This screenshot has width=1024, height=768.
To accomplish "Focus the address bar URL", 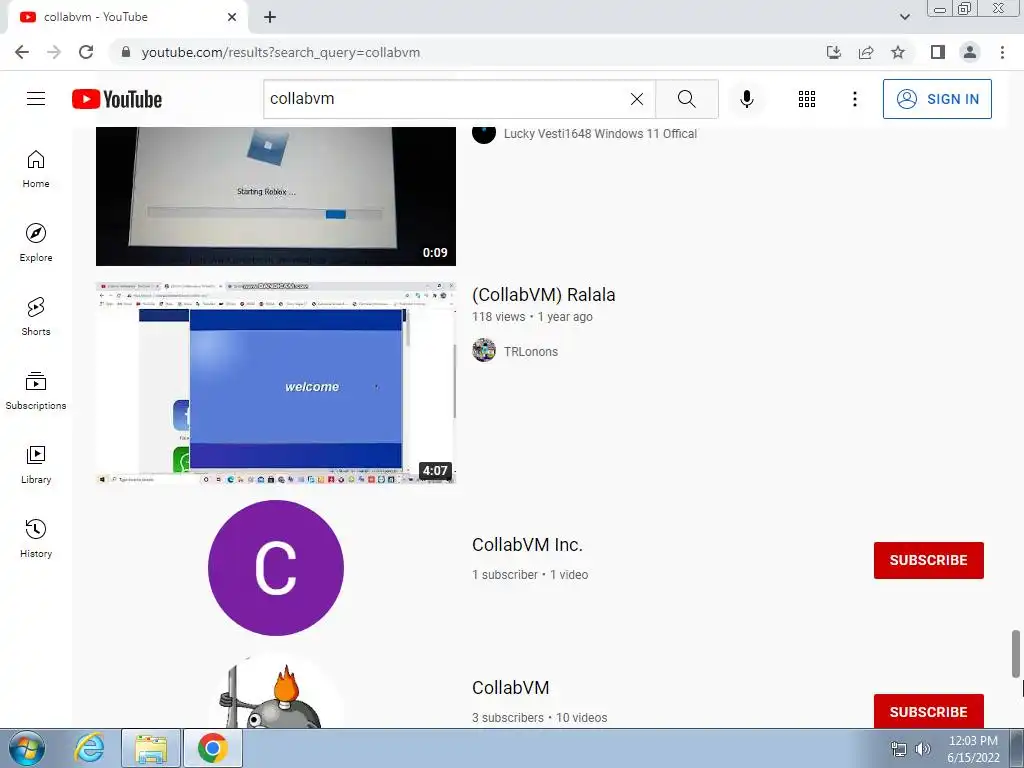I will (281, 52).
